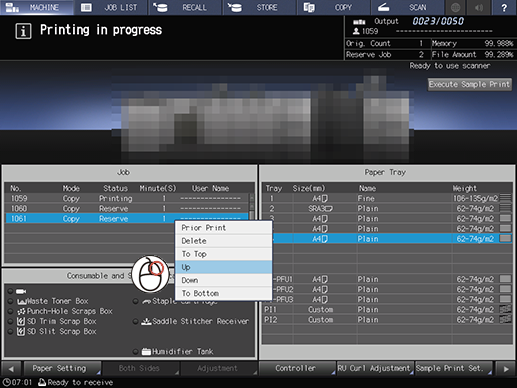The width and height of the screenshot is (517, 388).
Task: Click the toner cartridge icon
Action: pos(21,291)
